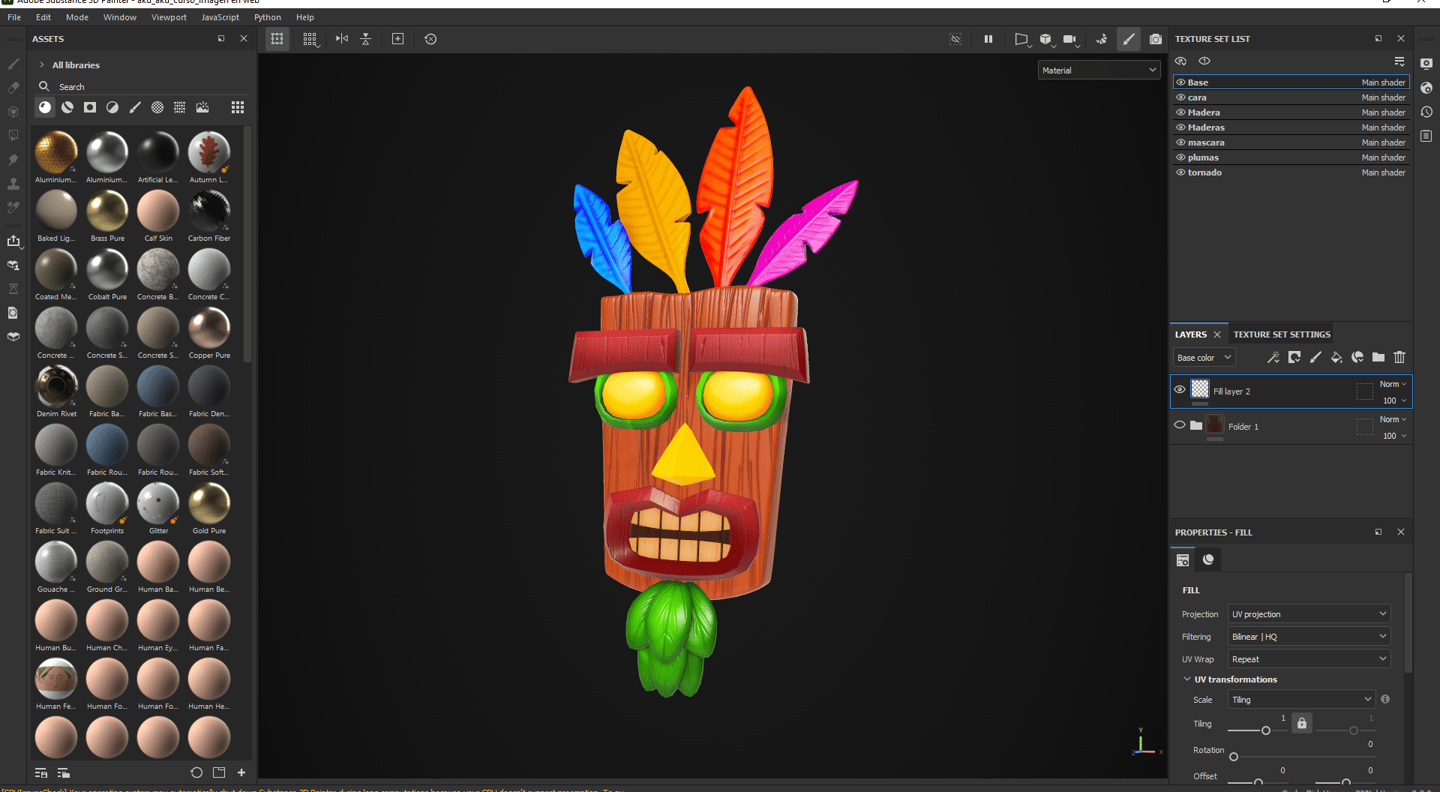The width and height of the screenshot is (1440, 792).
Task: Expand the All libraries tree
Action: coord(41,65)
